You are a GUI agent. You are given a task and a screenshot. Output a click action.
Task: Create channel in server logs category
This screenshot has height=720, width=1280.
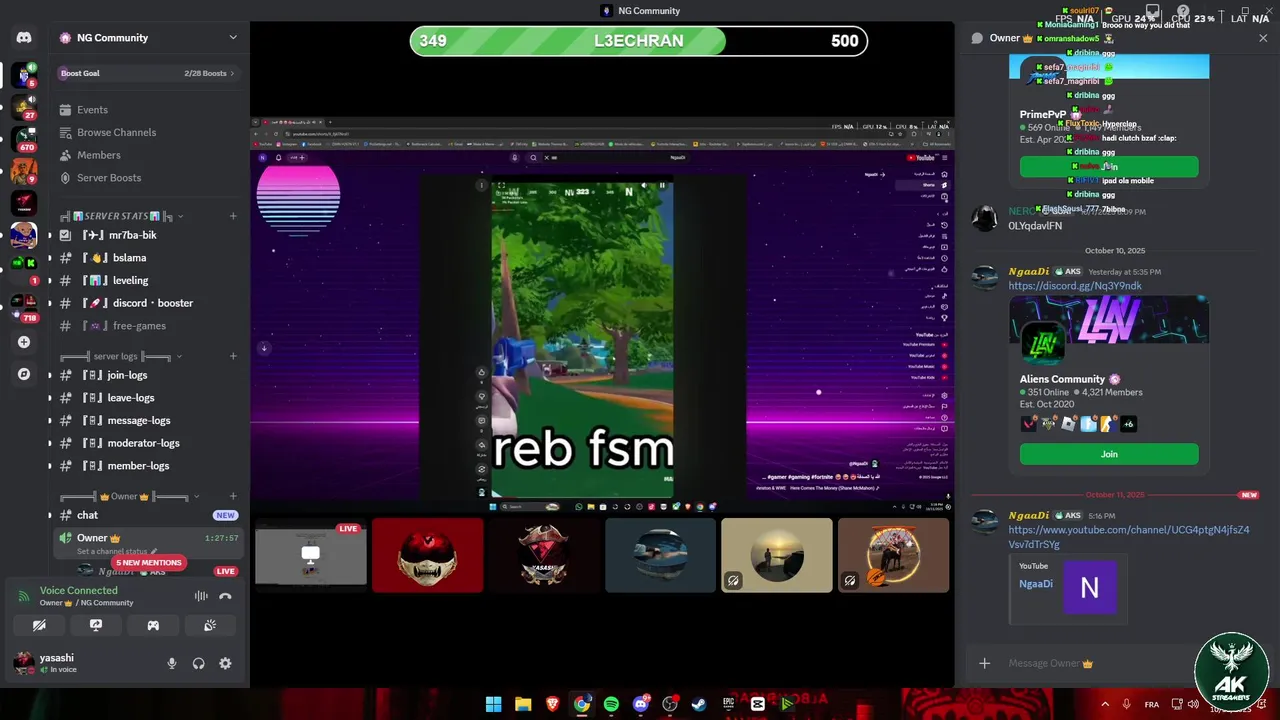(233, 356)
